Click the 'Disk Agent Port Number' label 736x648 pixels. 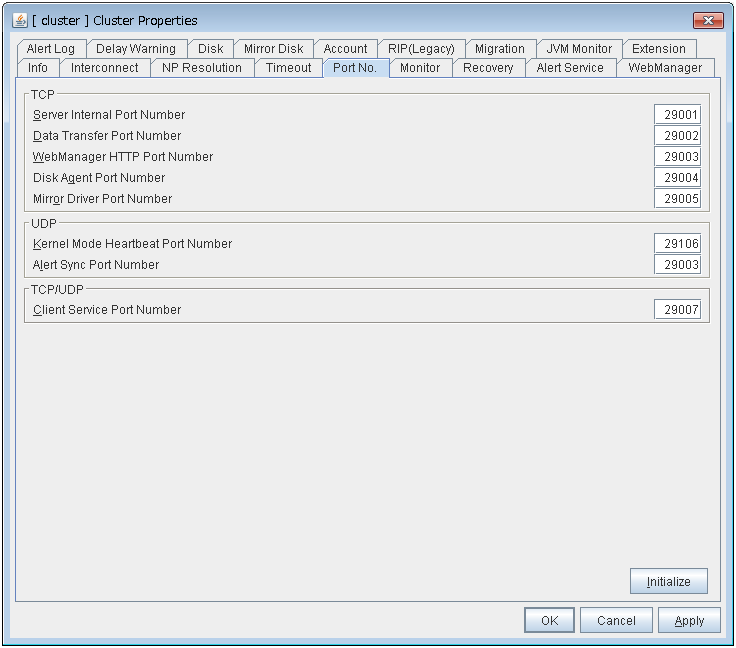(x=99, y=178)
